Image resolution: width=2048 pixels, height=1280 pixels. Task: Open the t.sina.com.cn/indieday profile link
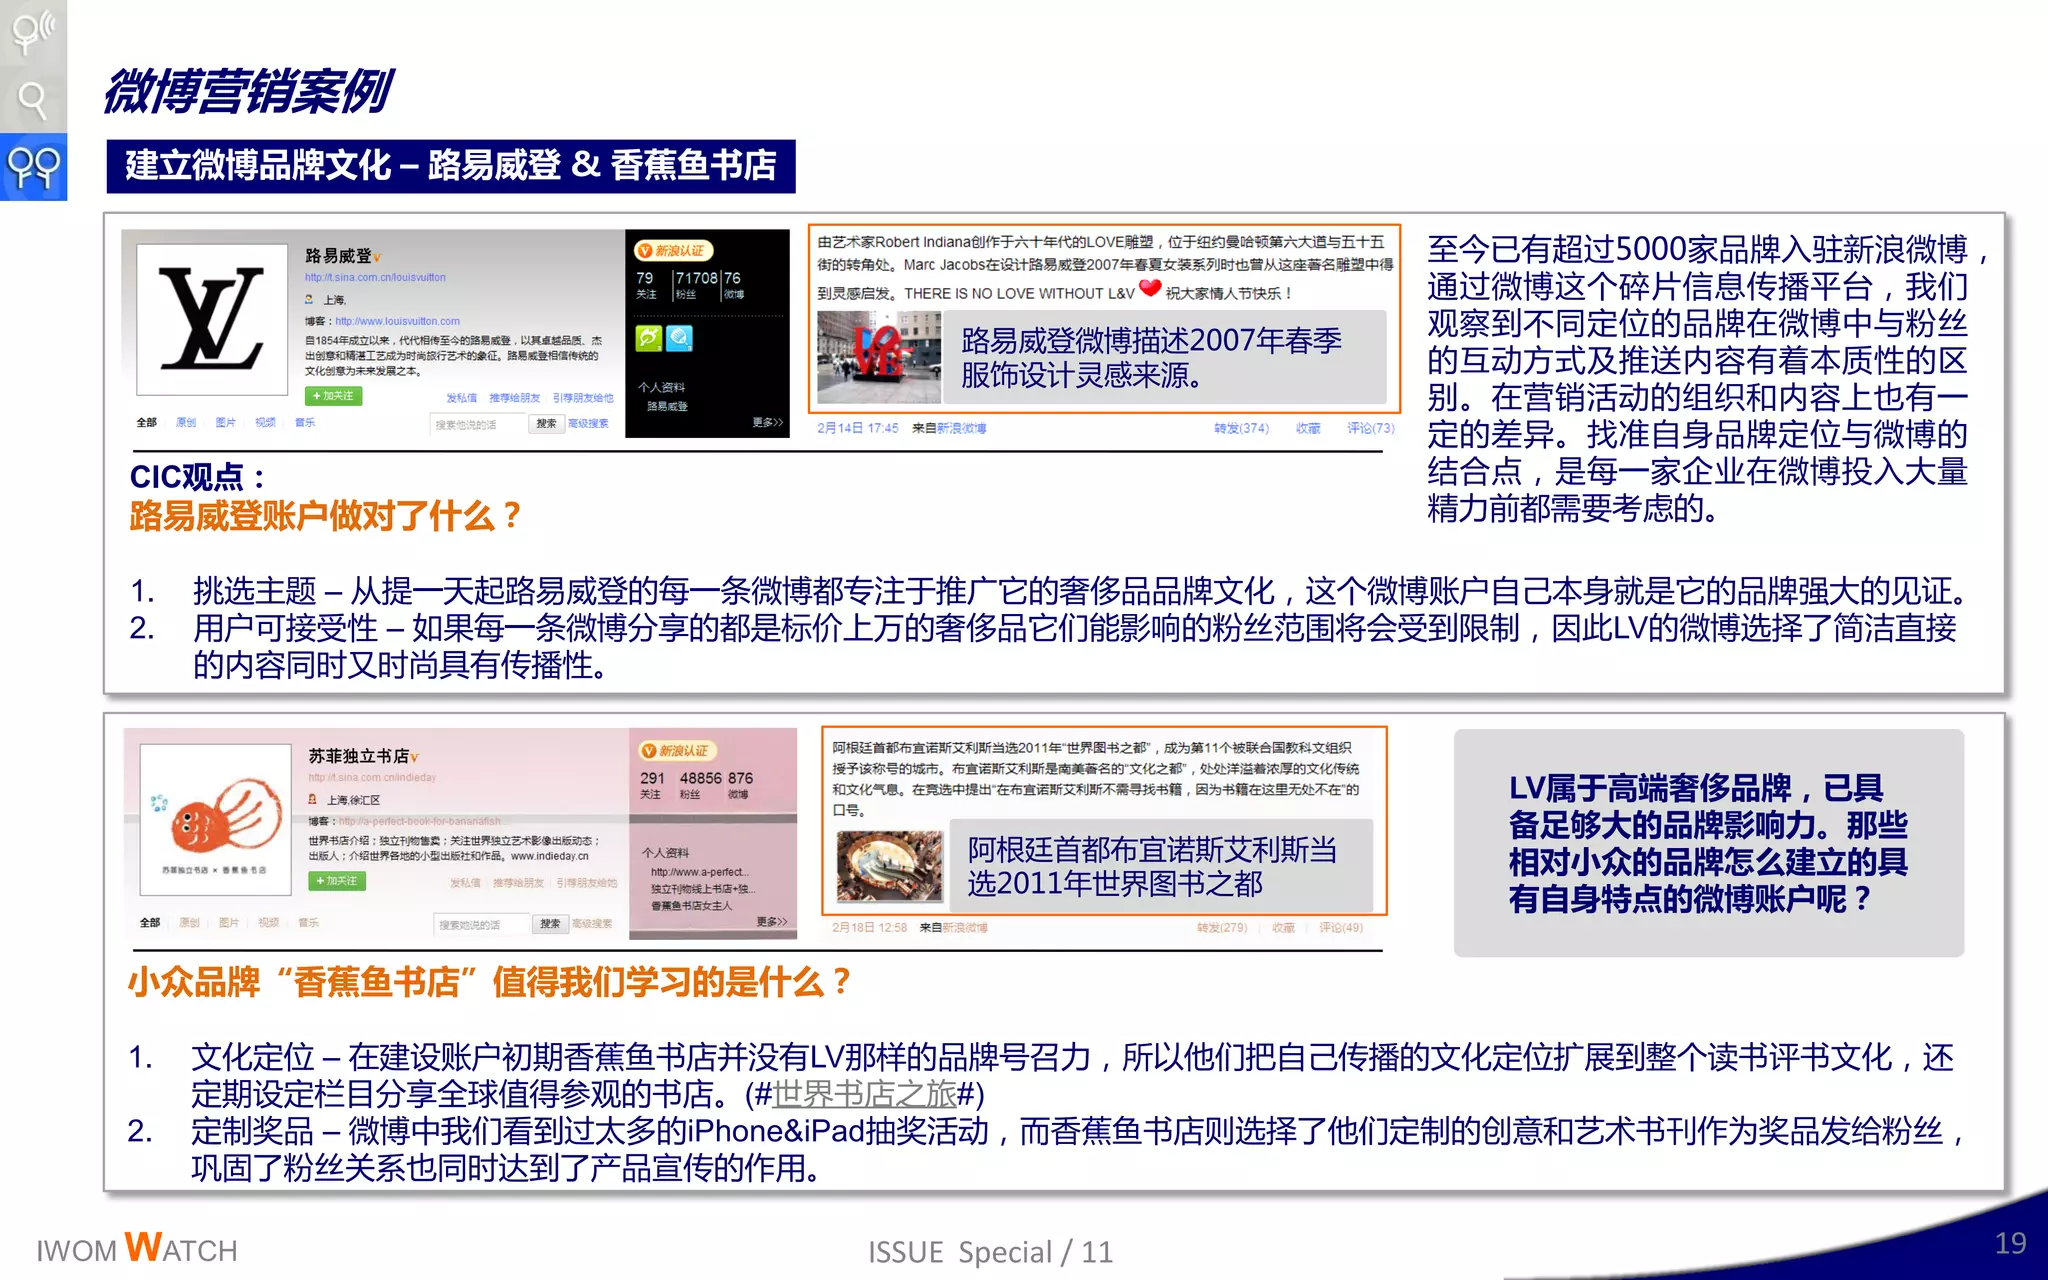[372, 777]
